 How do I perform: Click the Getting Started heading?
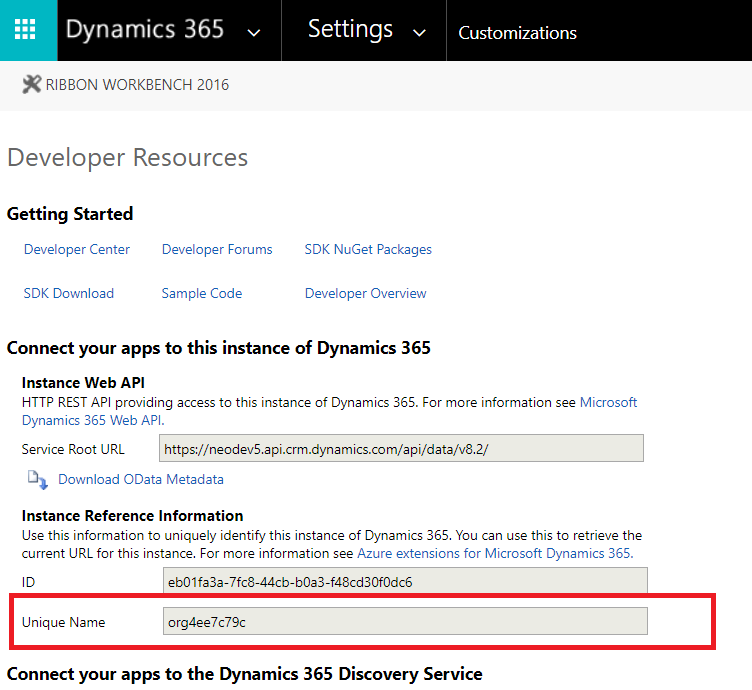coord(70,214)
